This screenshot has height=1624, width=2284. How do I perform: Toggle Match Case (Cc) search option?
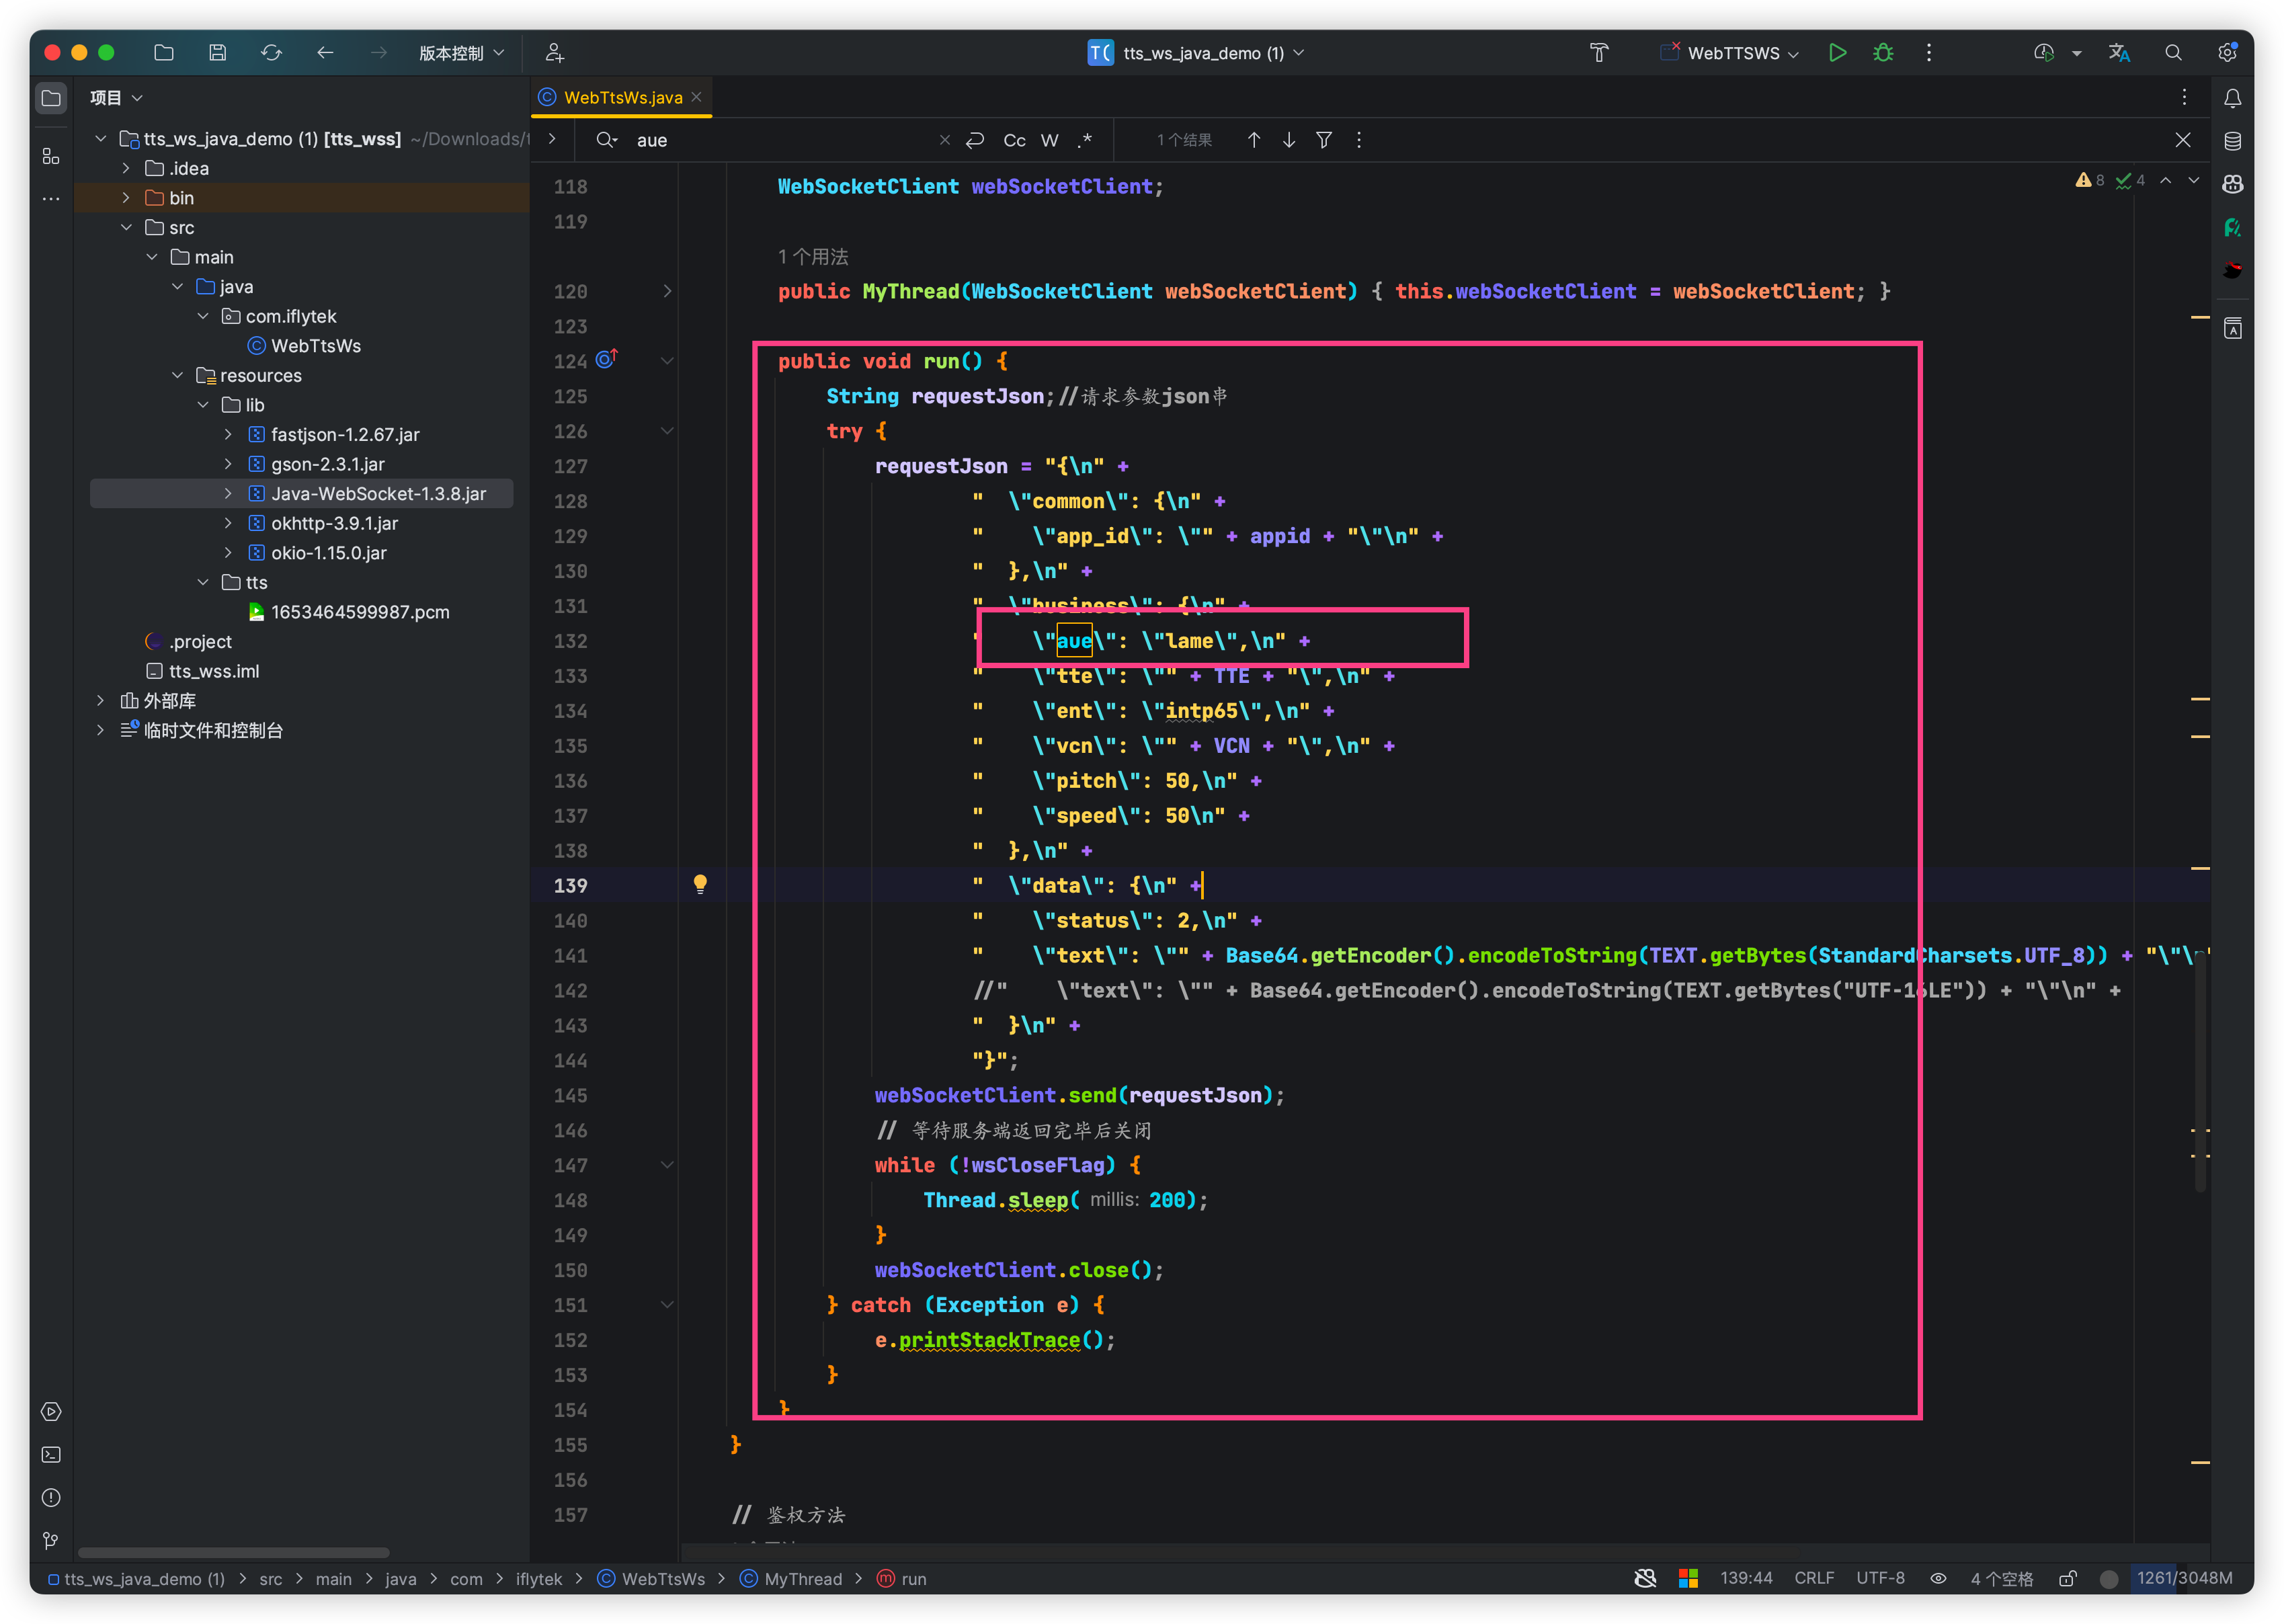point(1014,140)
